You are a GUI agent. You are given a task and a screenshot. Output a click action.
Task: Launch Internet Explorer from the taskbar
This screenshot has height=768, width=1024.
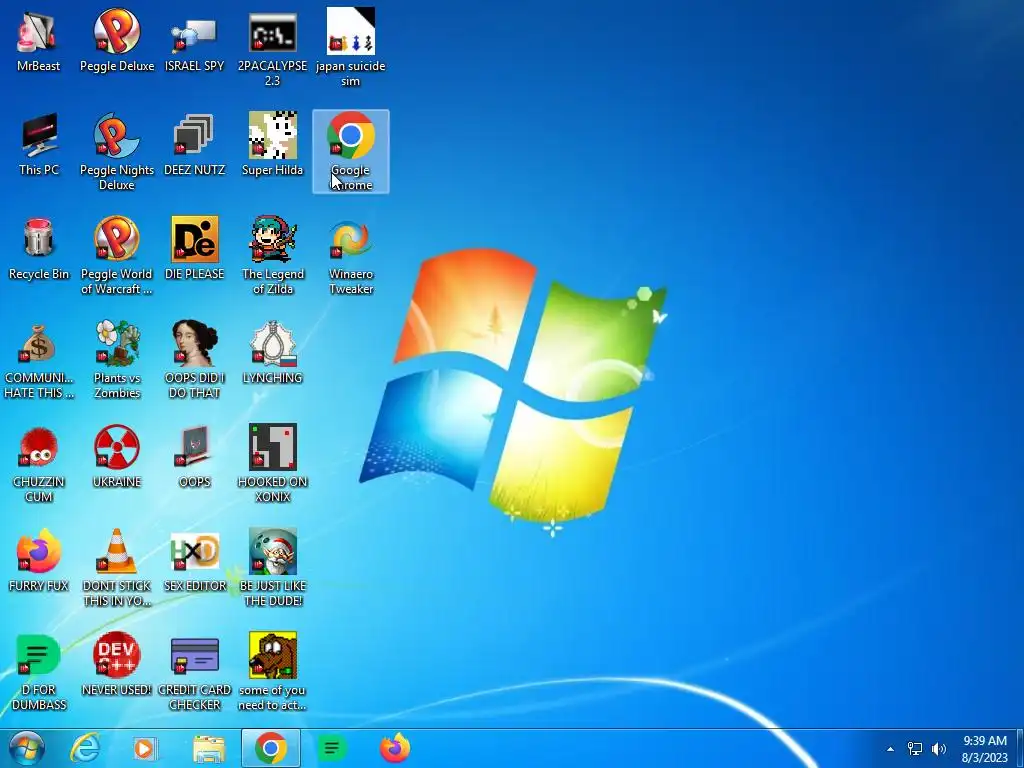tap(85, 748)
